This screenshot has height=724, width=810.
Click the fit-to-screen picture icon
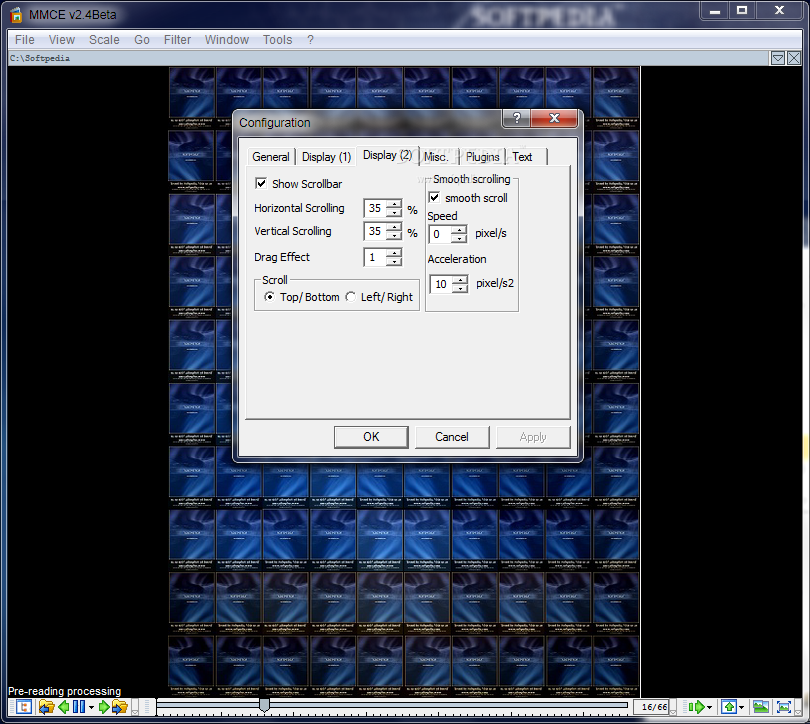[x=784, y=706]
